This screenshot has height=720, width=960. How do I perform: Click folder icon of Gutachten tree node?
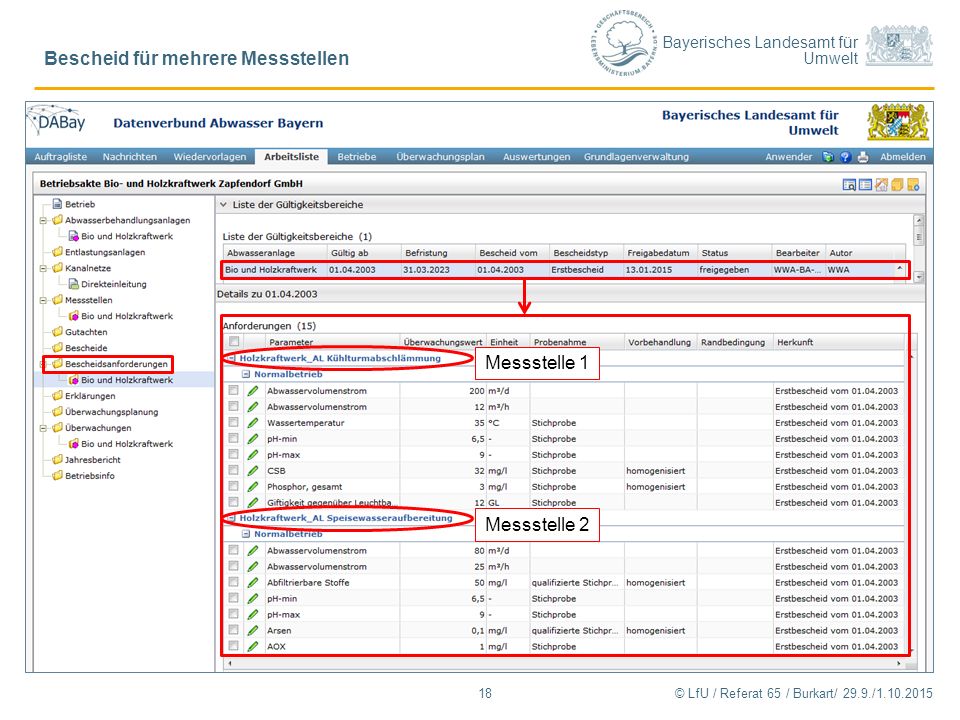(x=58, y=331)
